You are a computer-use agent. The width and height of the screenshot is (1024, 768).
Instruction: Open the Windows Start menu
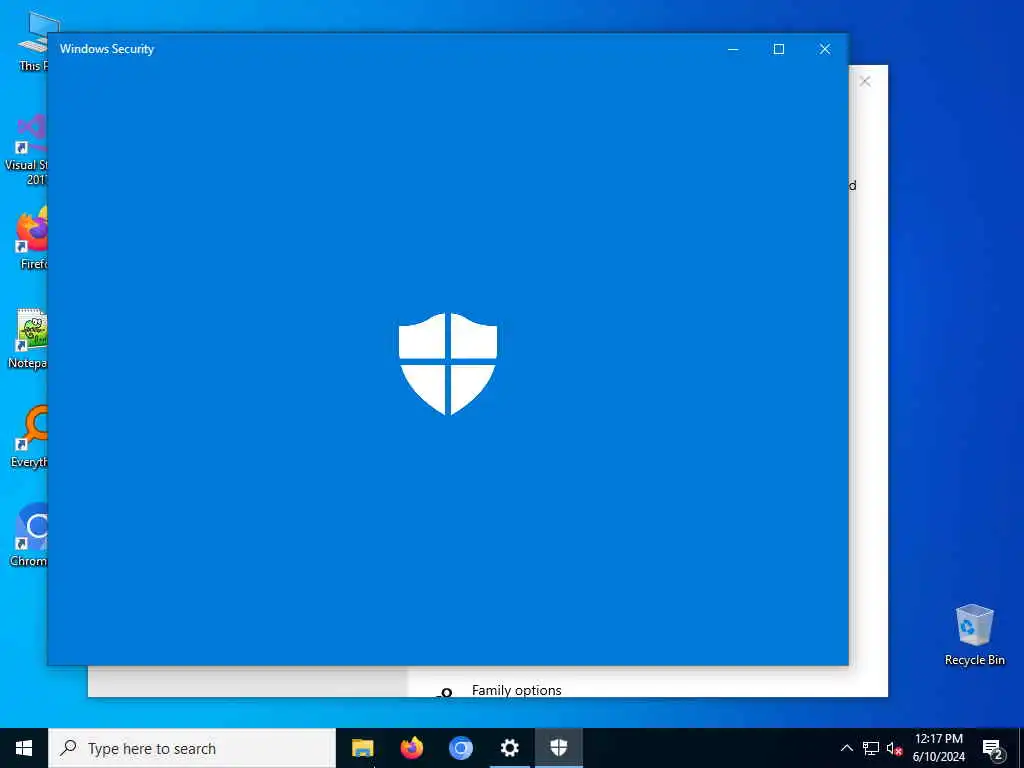(x=24, y=748)
